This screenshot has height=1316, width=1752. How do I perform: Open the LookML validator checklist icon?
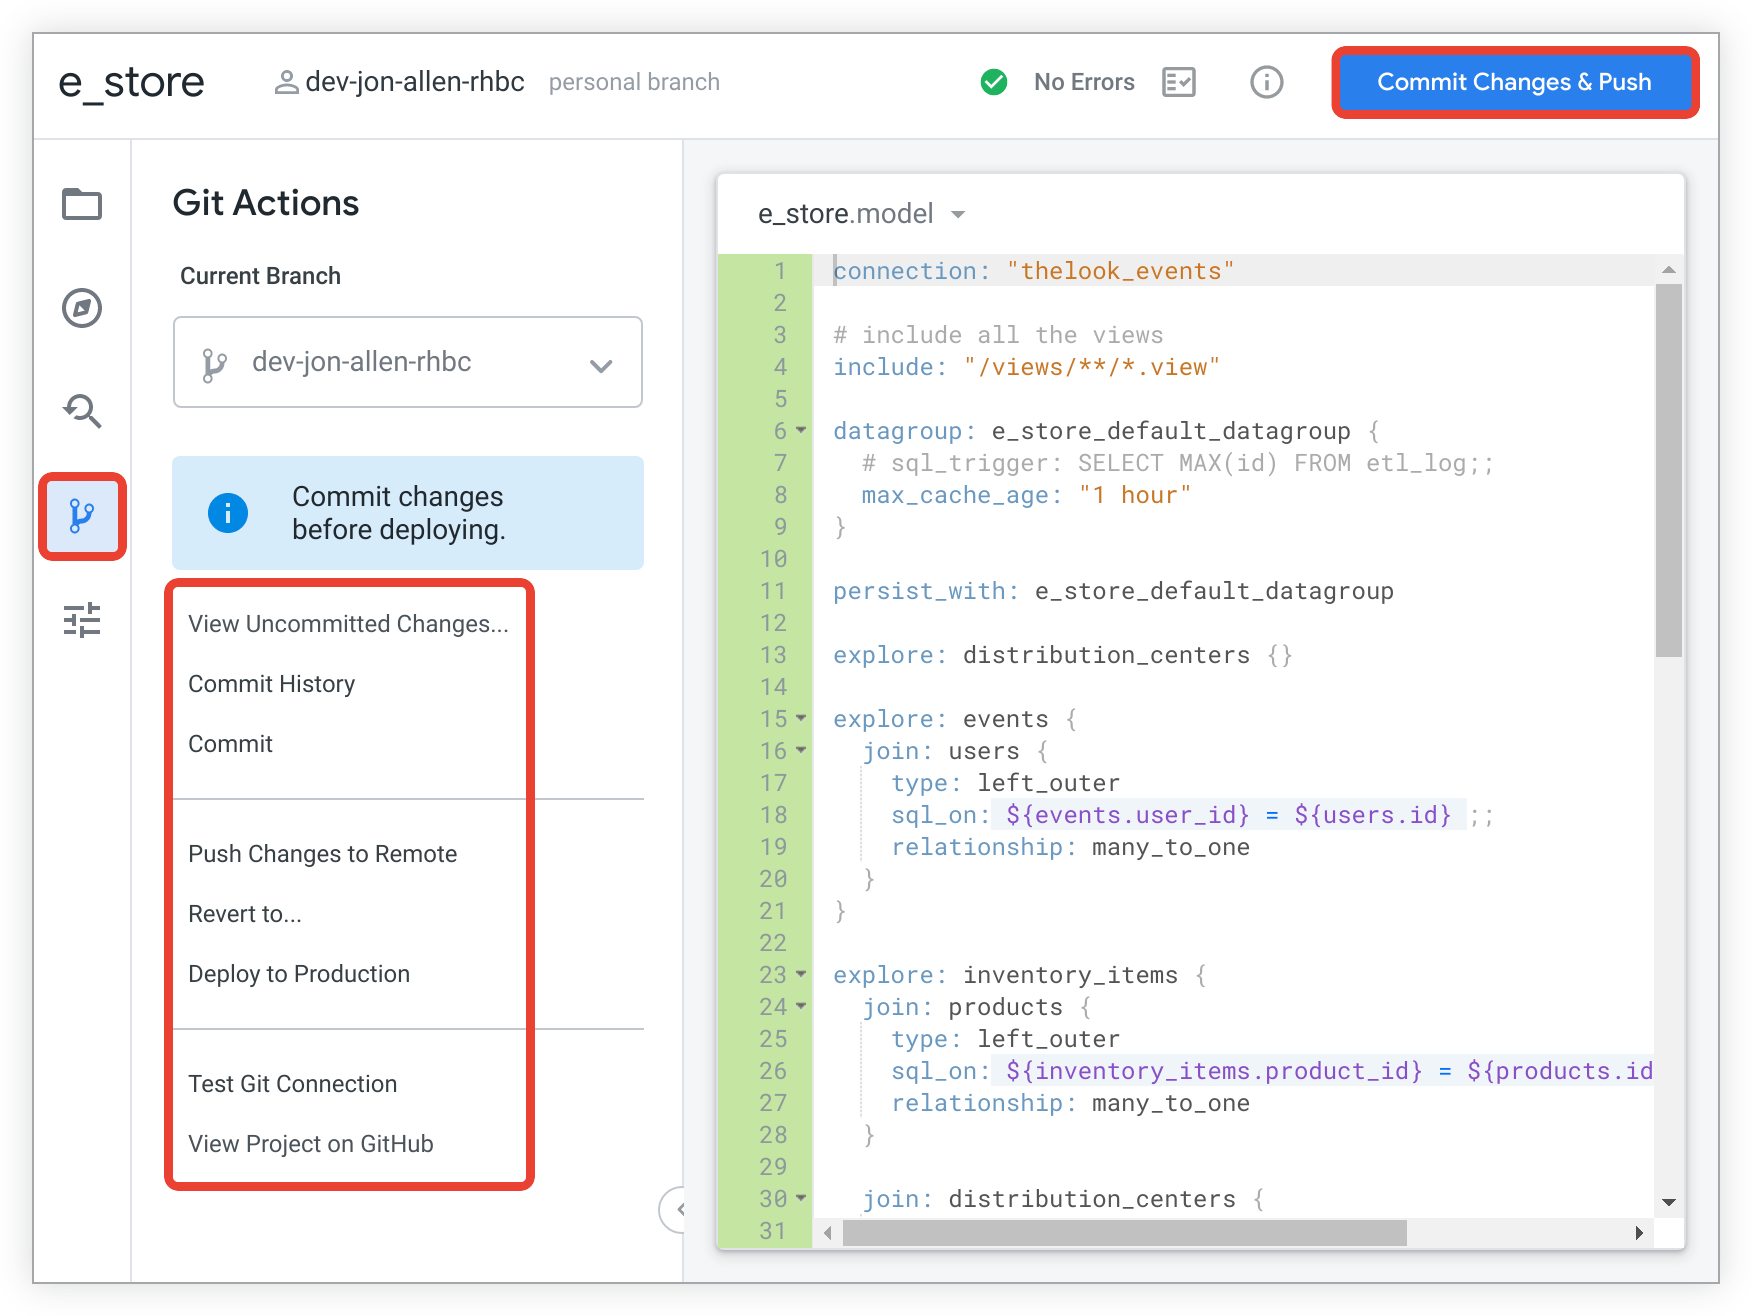pyautogui.click(x=1178, y=82)
